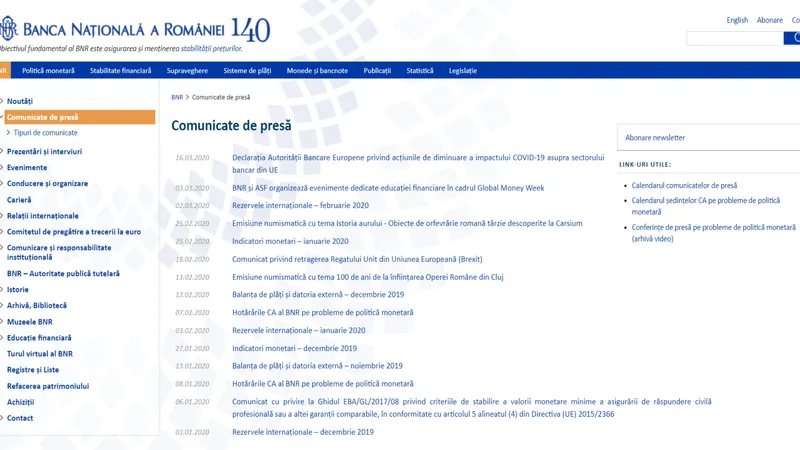This screenshot has height=450, width=800.
Task: Open Turul virtual al BNR
Action: point(40,354)
